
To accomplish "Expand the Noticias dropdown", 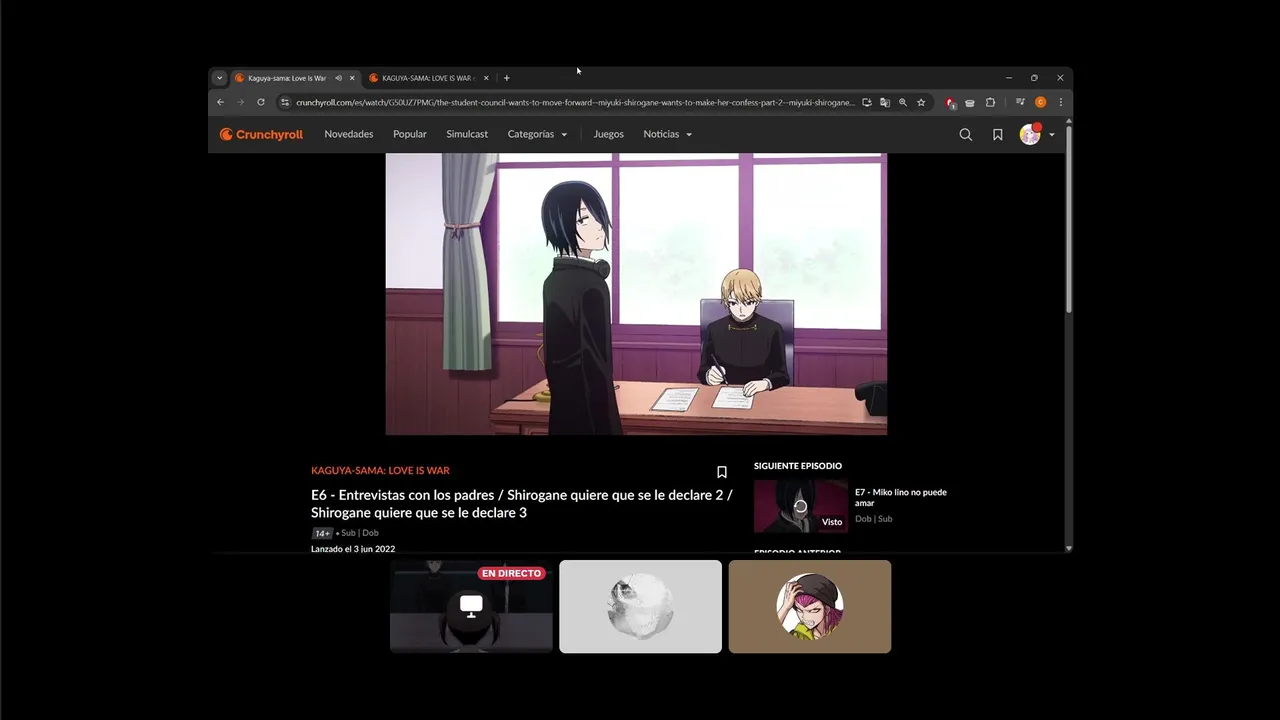I will tap(668, 134).
